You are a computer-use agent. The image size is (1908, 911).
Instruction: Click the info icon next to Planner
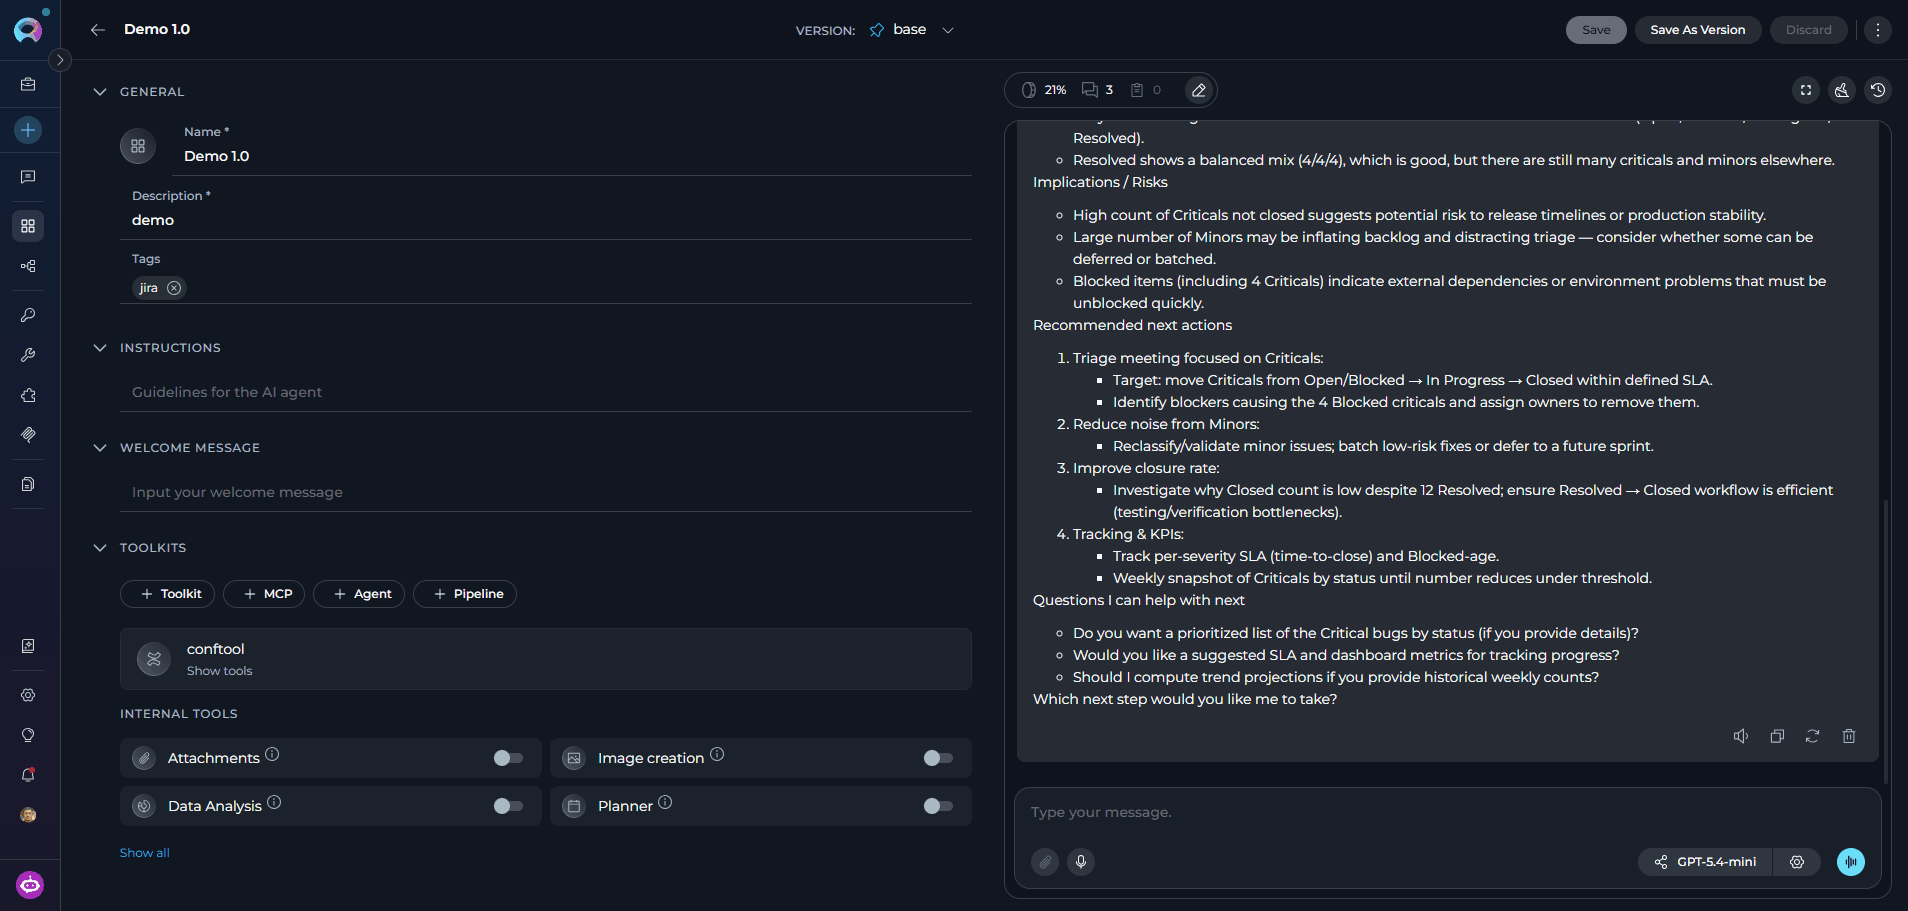[x=665, y=802]
